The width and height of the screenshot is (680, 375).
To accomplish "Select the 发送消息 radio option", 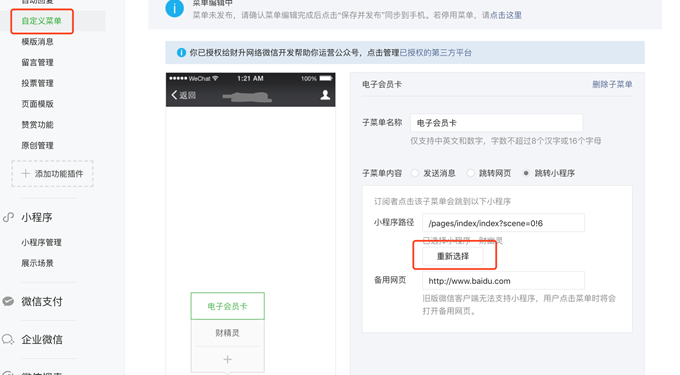I will (x=415, y=173).
